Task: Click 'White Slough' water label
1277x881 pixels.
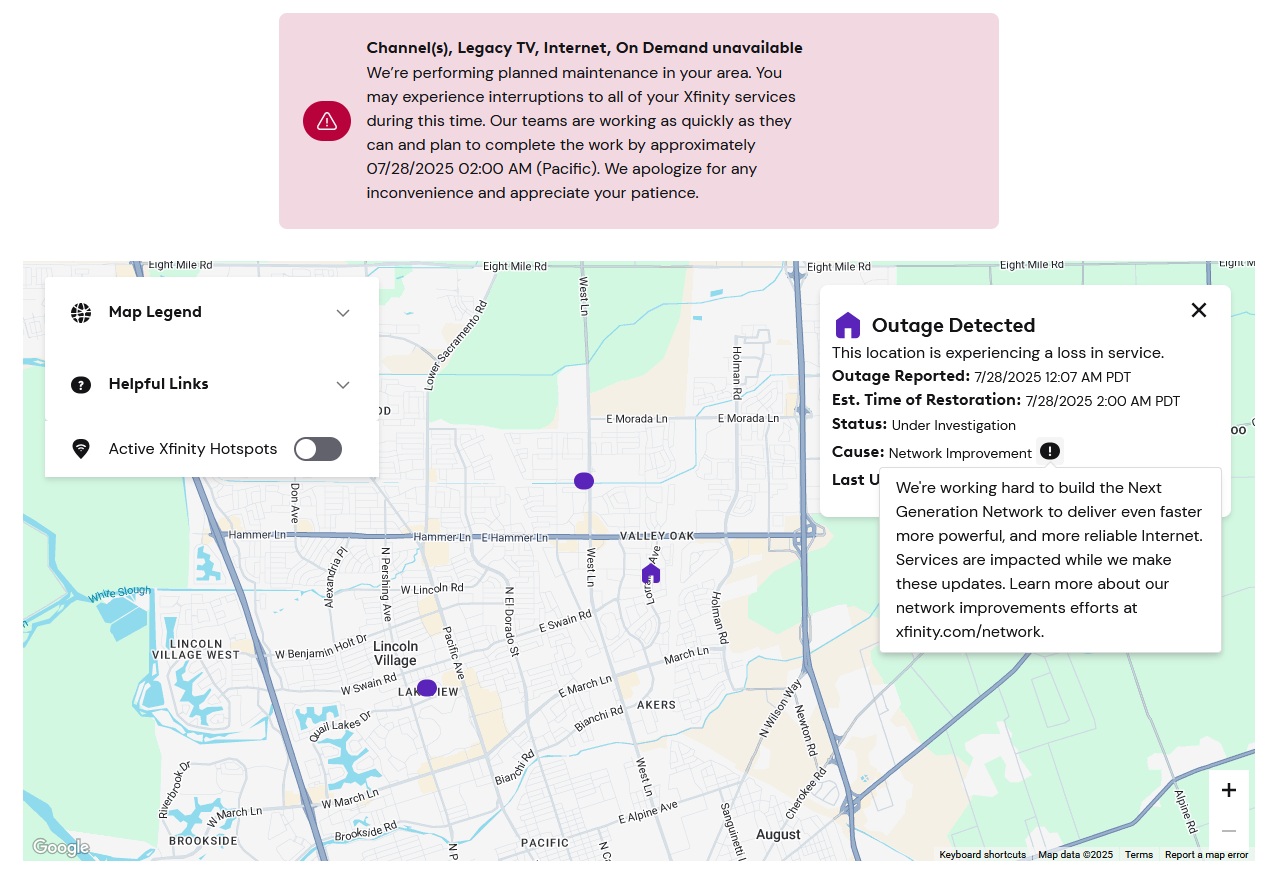Action: click(119, 594)
